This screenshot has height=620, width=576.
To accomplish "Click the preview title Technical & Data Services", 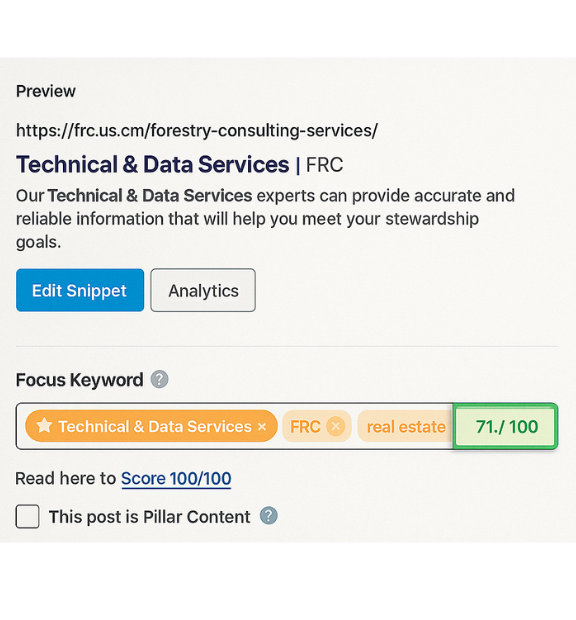I will pyautogui.click(x=153, y=164).
